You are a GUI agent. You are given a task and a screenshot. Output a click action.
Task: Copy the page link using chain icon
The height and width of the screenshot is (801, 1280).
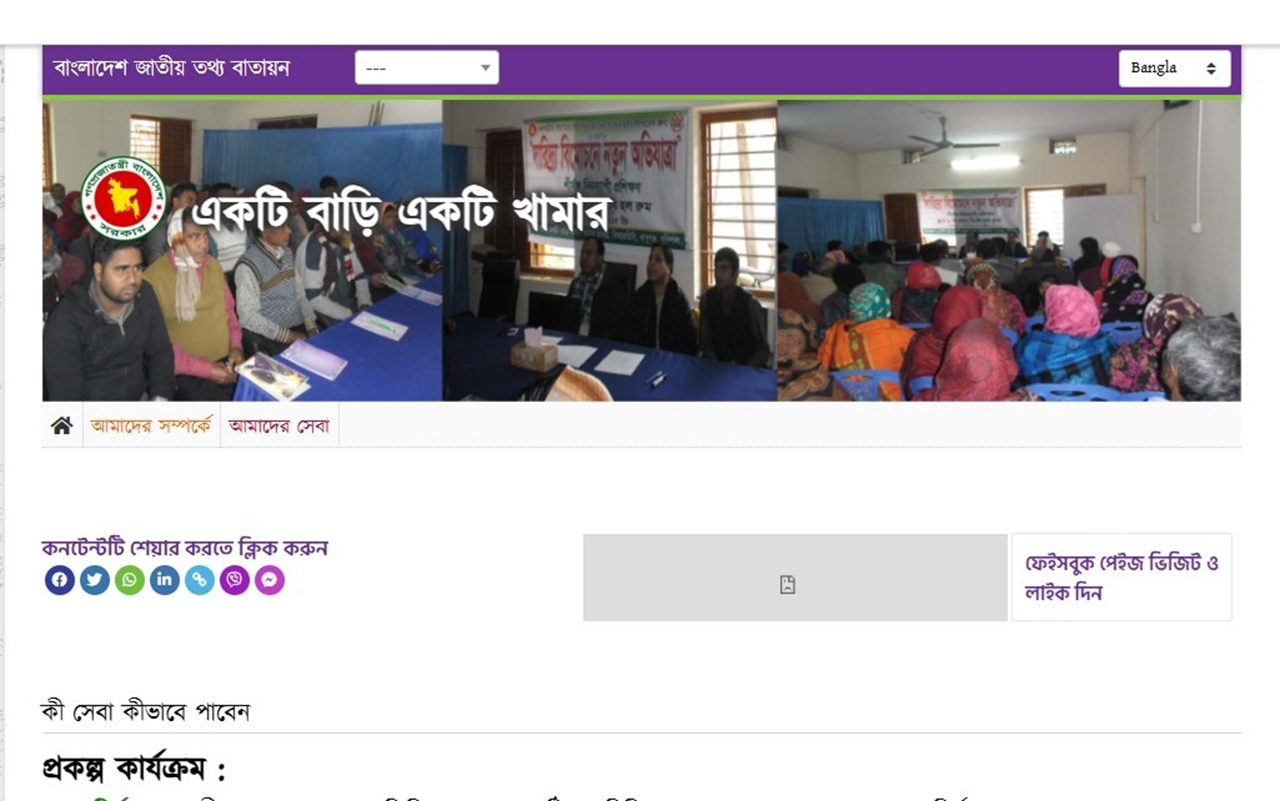tap(200, 580)
